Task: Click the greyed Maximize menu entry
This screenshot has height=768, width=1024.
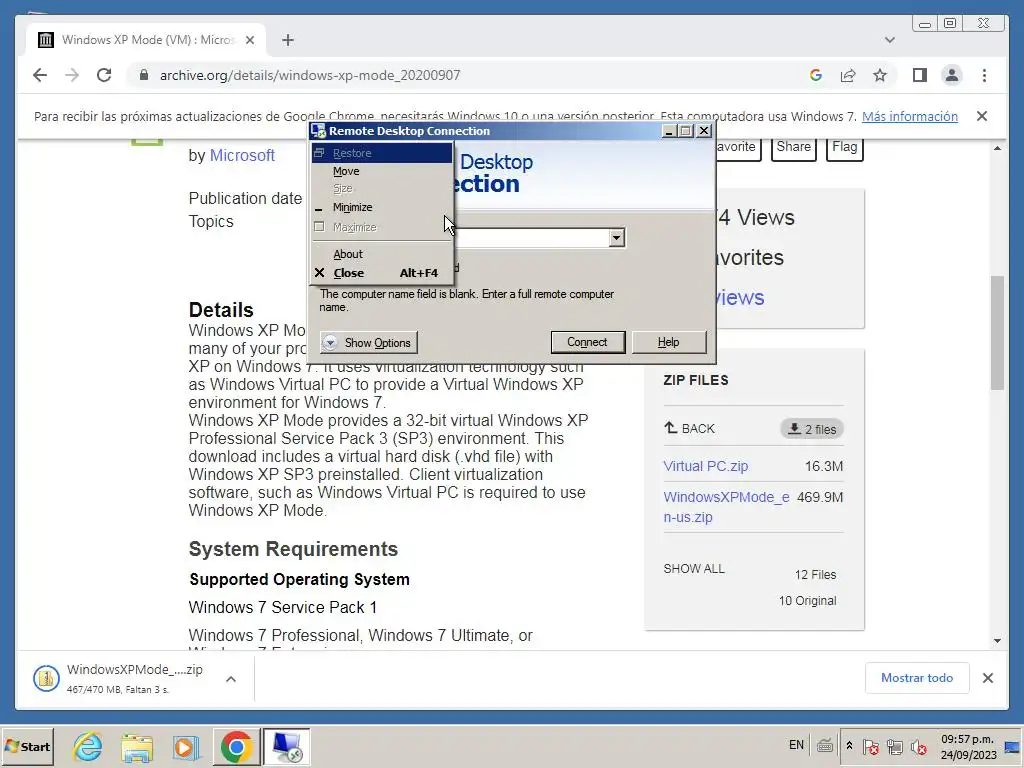Action: coord(382,227)
